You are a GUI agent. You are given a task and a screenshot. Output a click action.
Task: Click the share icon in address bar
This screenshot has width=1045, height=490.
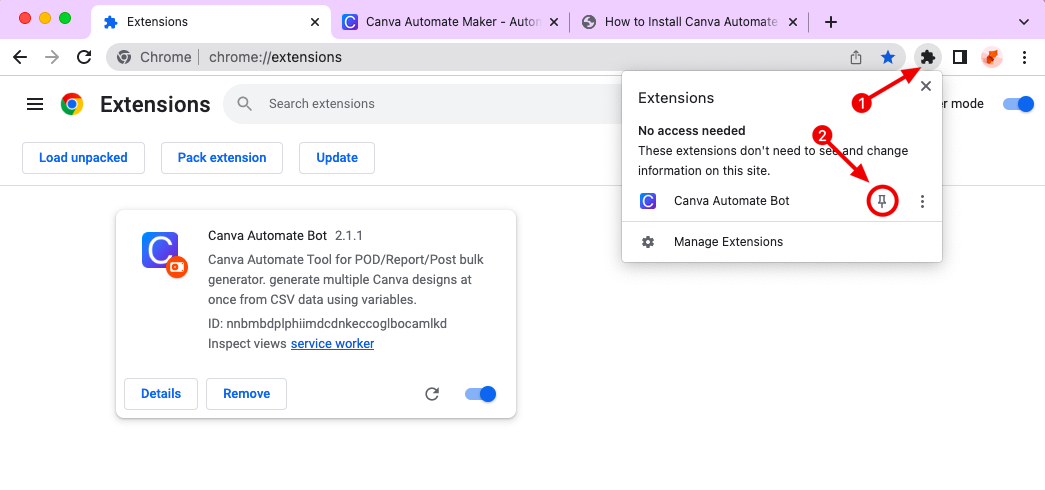coord(857,57)
